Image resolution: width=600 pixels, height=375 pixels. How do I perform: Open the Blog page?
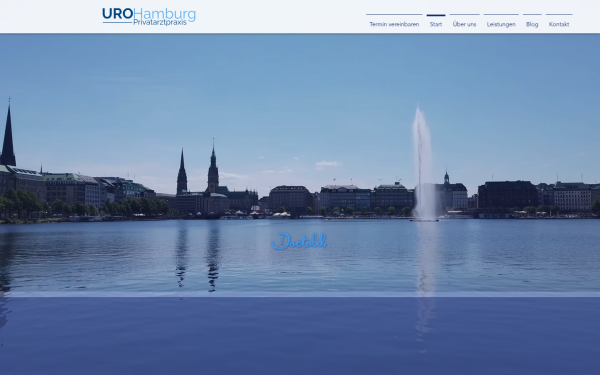532,24
